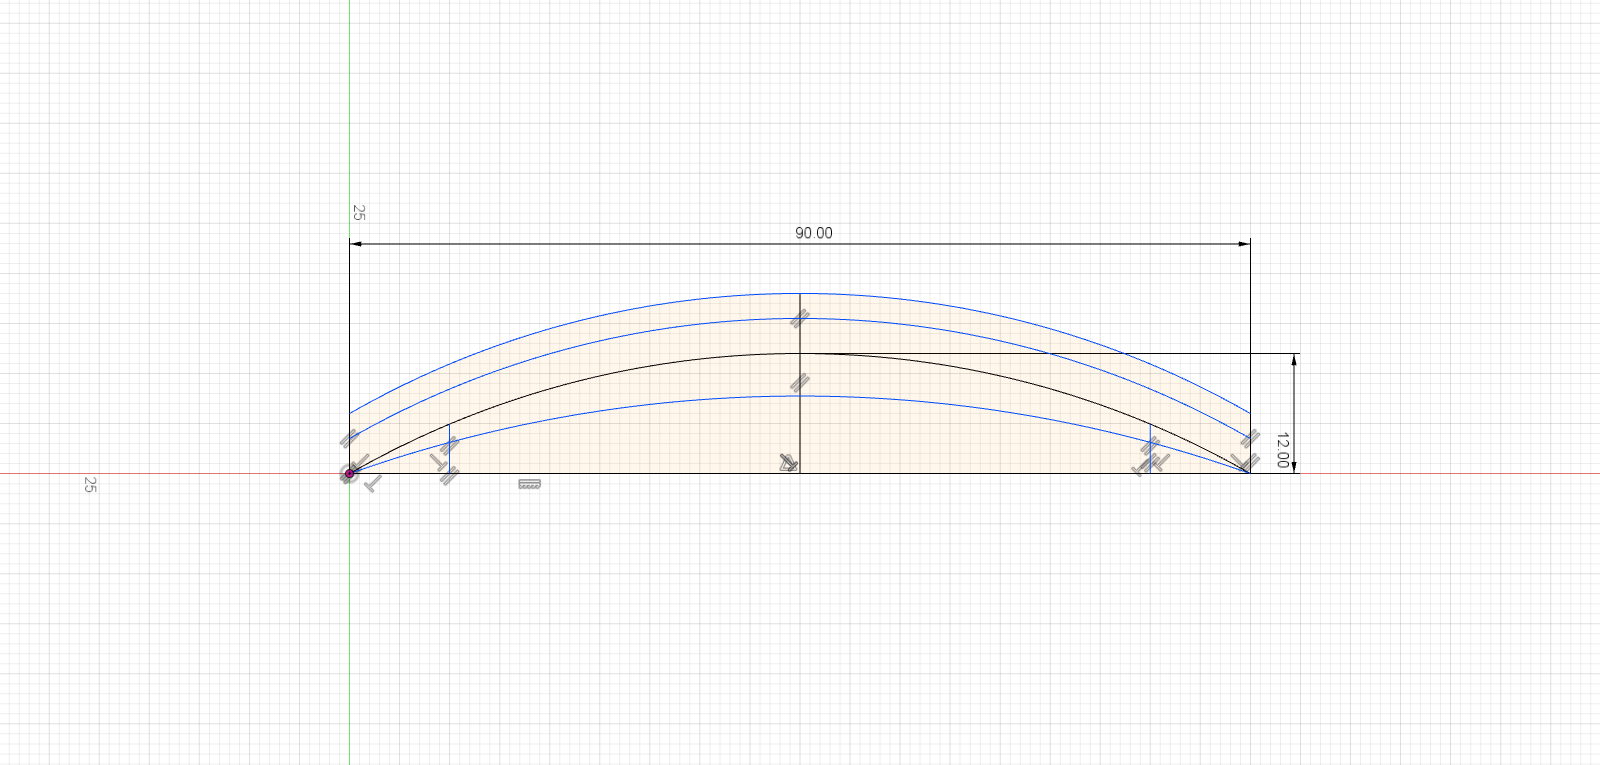This screenshot has width=1600, height=765.
Task: Select the horizontal constraint glyph below the baseline
Action: coord(530,484)
